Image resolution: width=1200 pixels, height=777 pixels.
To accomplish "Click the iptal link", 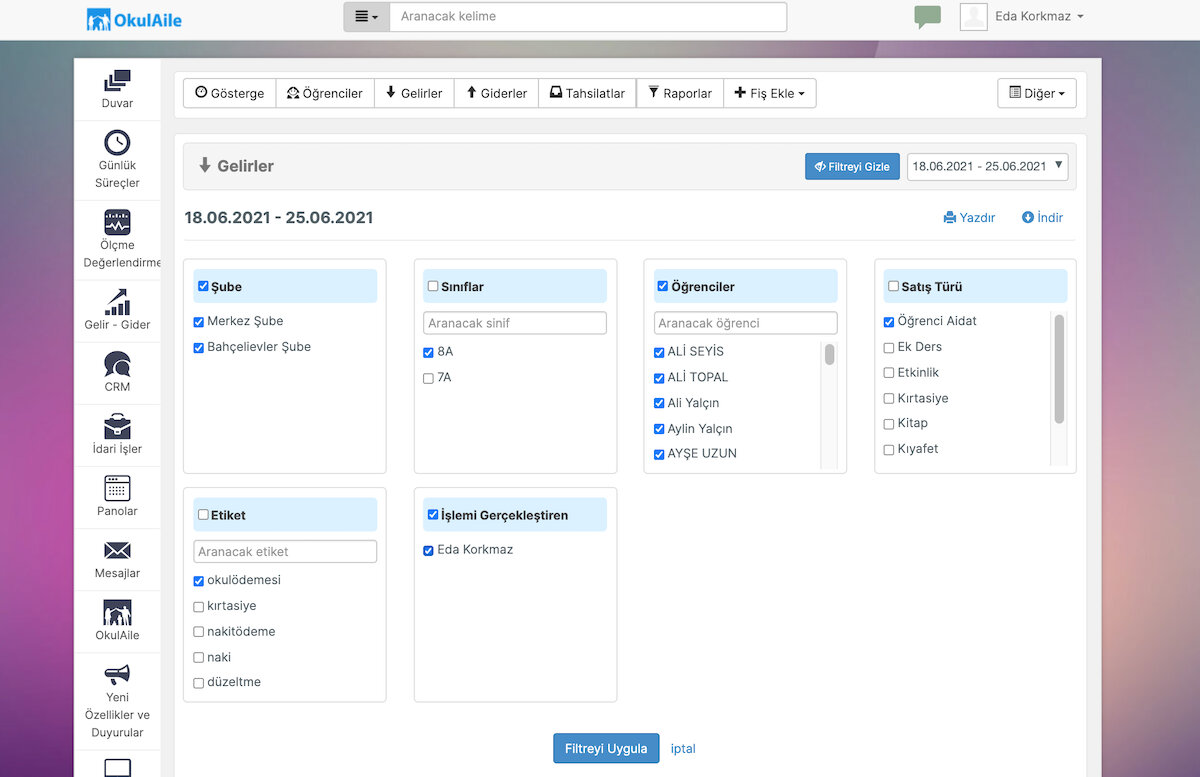I will [x=683, y=749].
